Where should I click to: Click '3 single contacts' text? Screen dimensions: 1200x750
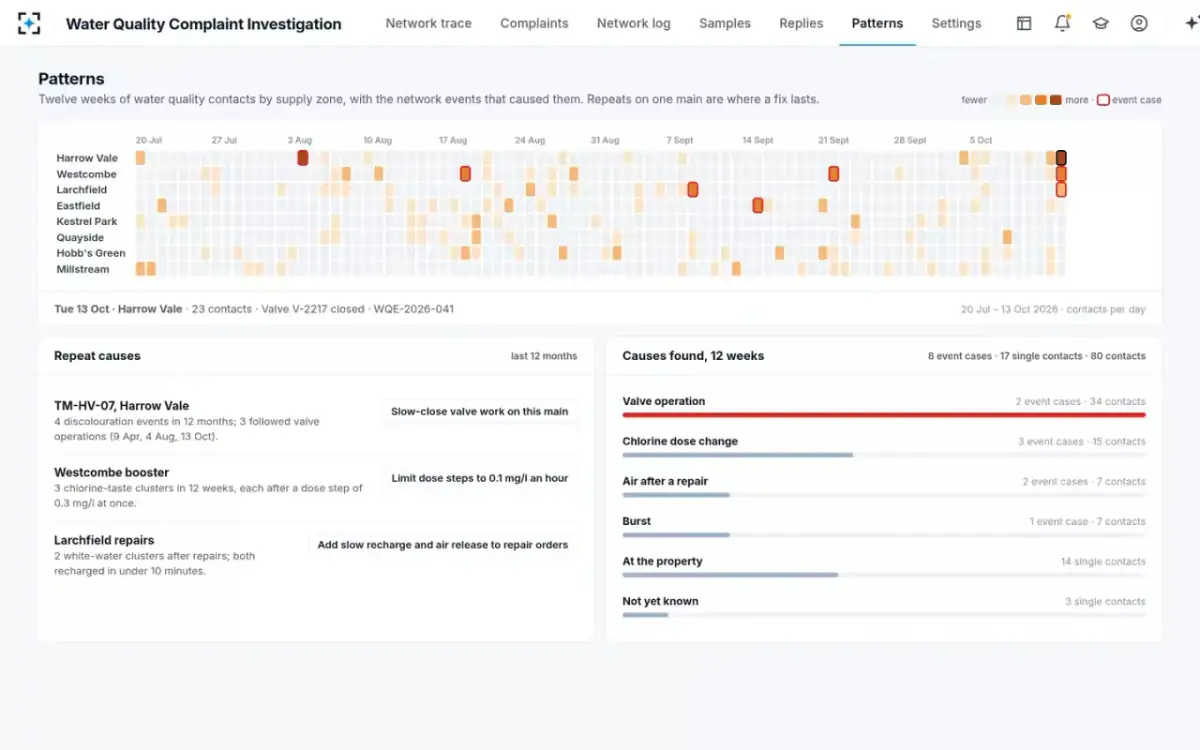1105,602
